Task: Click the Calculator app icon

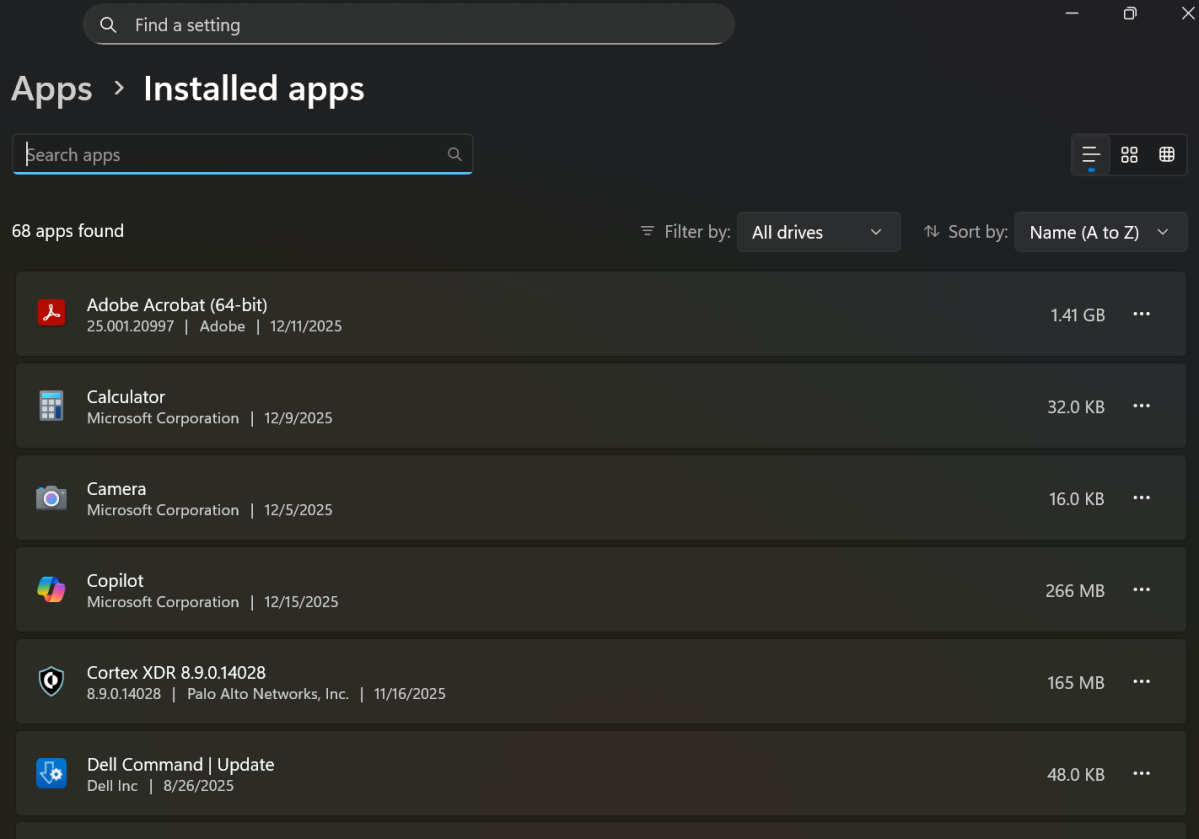Action: point(51,406)
